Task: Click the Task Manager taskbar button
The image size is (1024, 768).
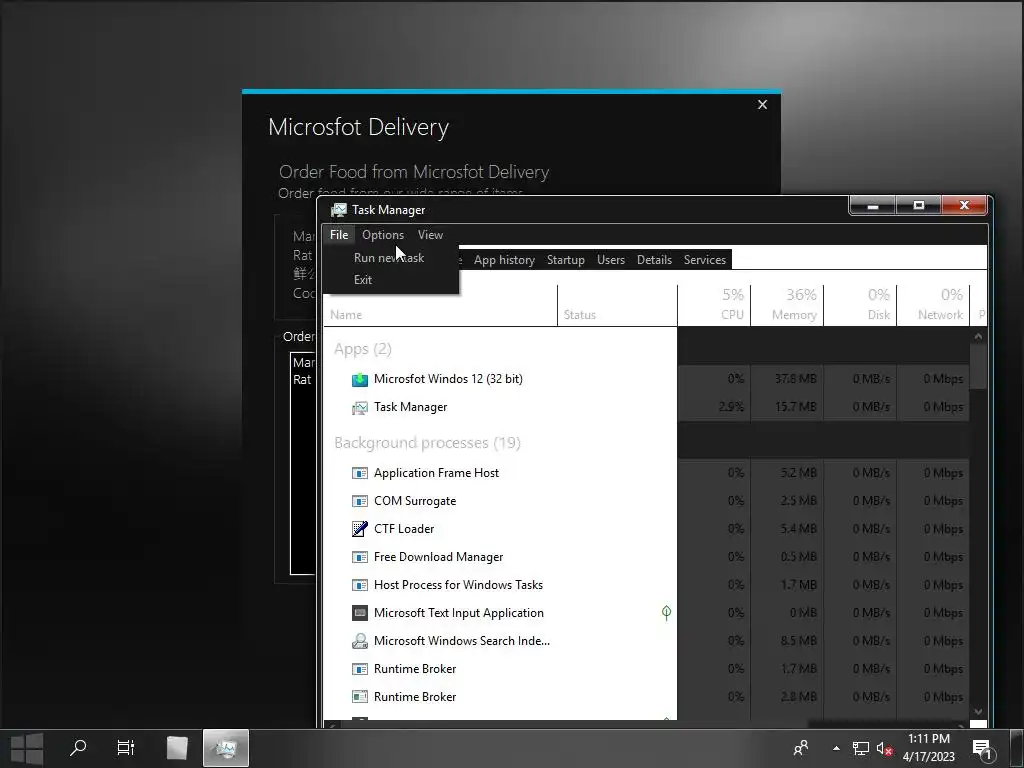Action: coord(226,748)
